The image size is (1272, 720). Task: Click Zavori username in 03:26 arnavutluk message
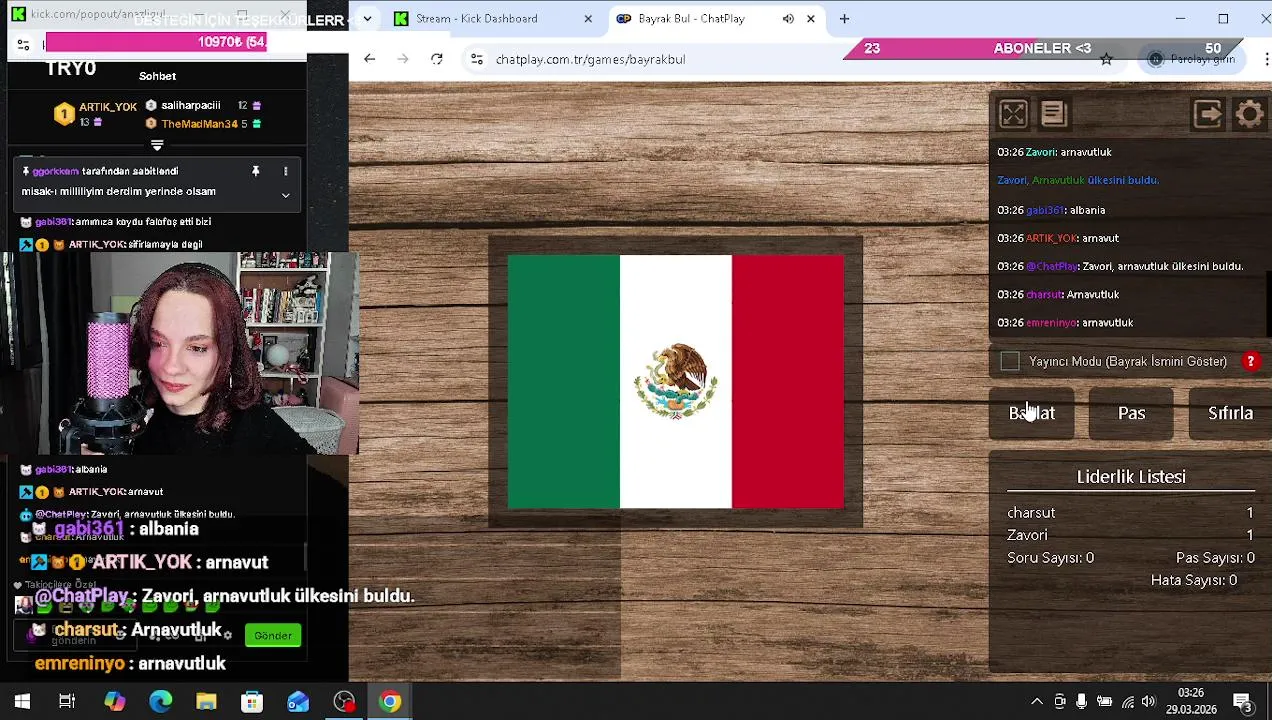tap(1040, 152)
